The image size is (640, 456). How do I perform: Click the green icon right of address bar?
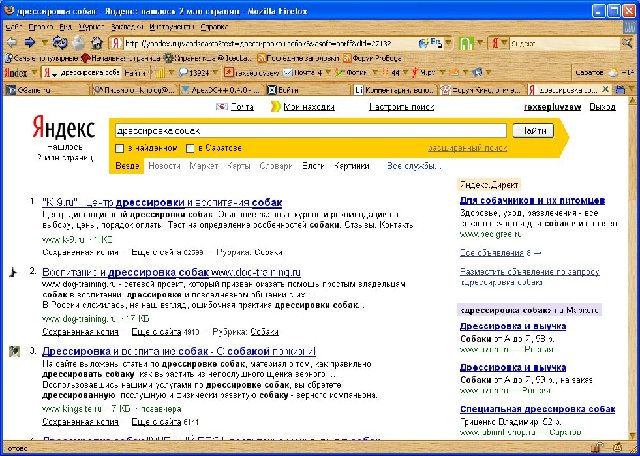click(x=466, y=43)
